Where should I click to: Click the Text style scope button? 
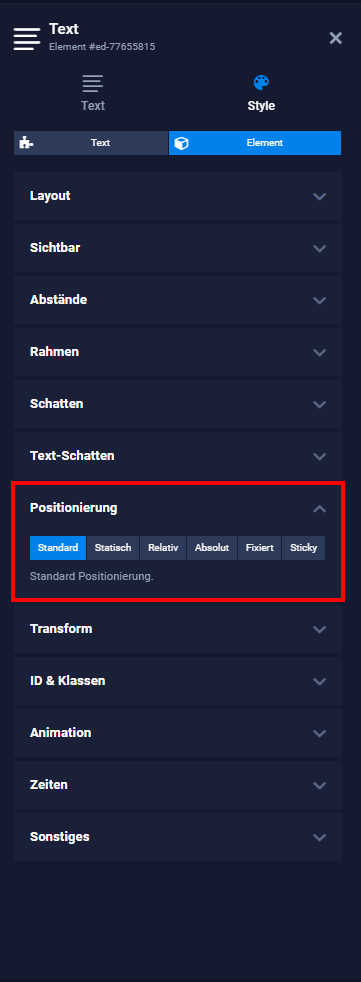tap(91, 143)
